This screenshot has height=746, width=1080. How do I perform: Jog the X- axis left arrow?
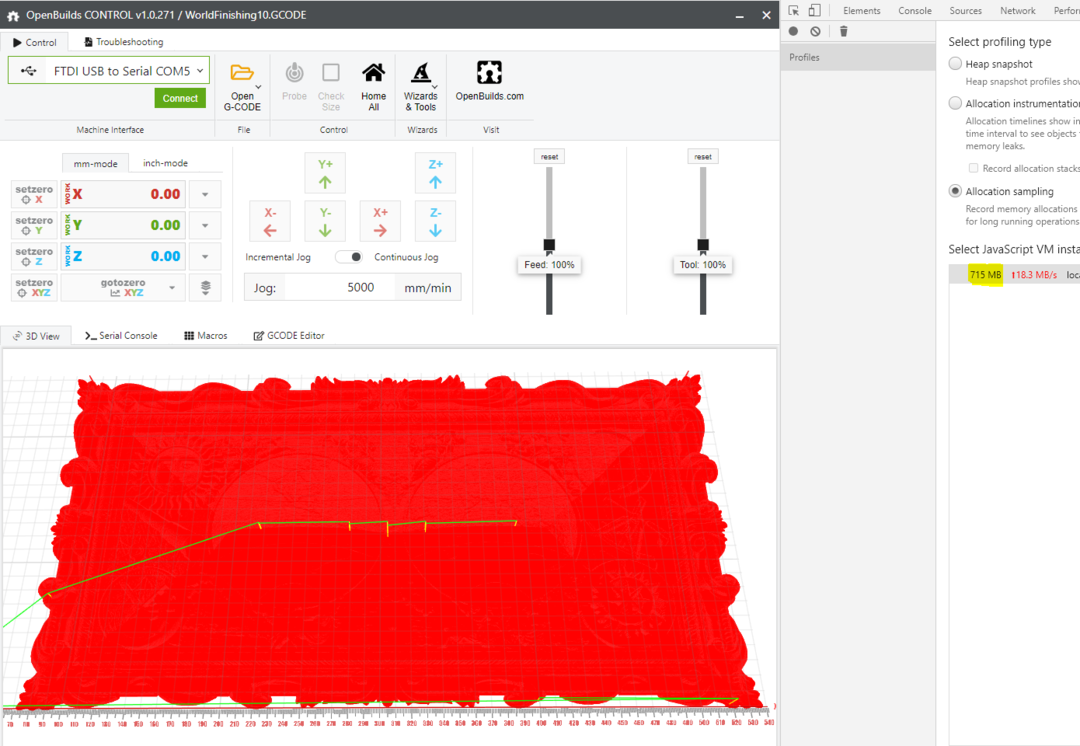270,221
